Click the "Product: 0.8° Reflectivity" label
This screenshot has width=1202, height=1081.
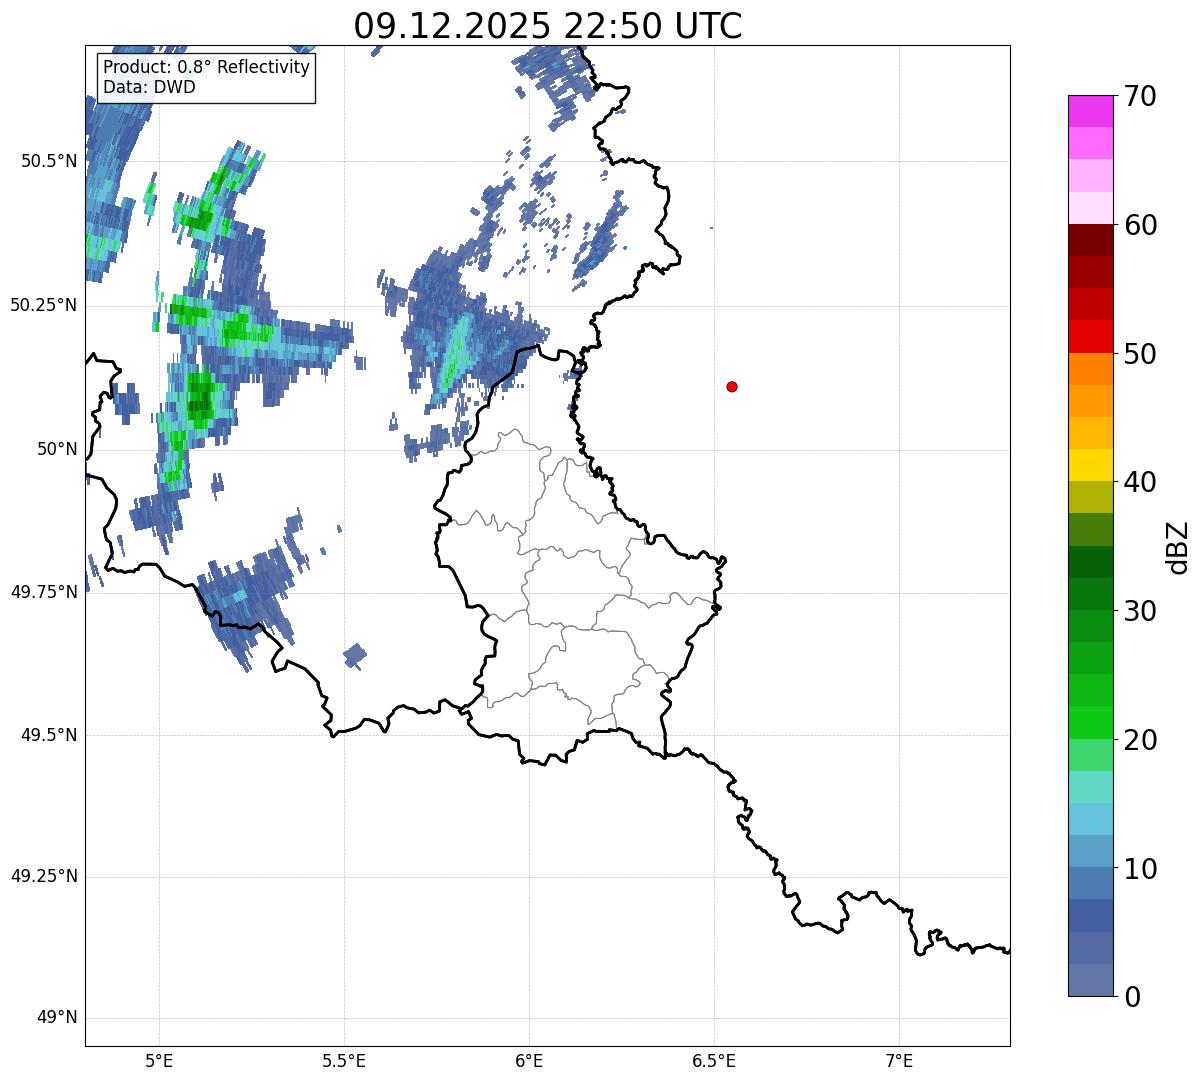tap(207, 67)
